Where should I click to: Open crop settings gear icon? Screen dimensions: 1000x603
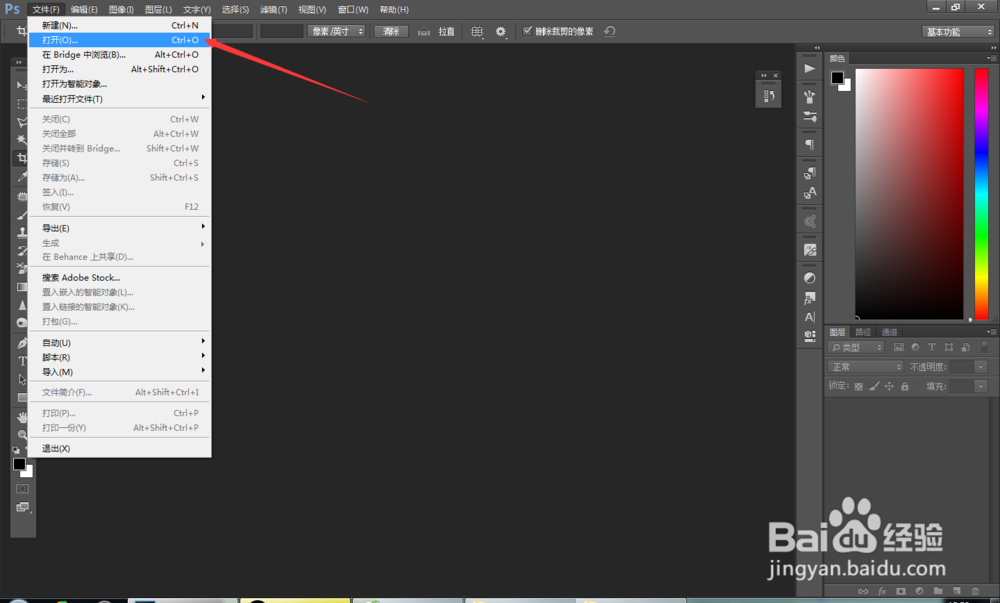pos(501,31)
